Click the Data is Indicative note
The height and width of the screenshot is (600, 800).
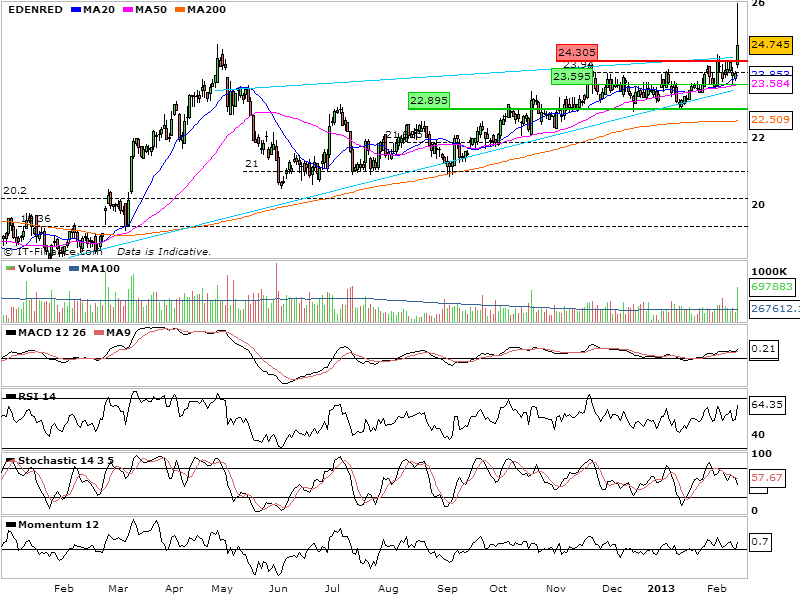point(164,252)
